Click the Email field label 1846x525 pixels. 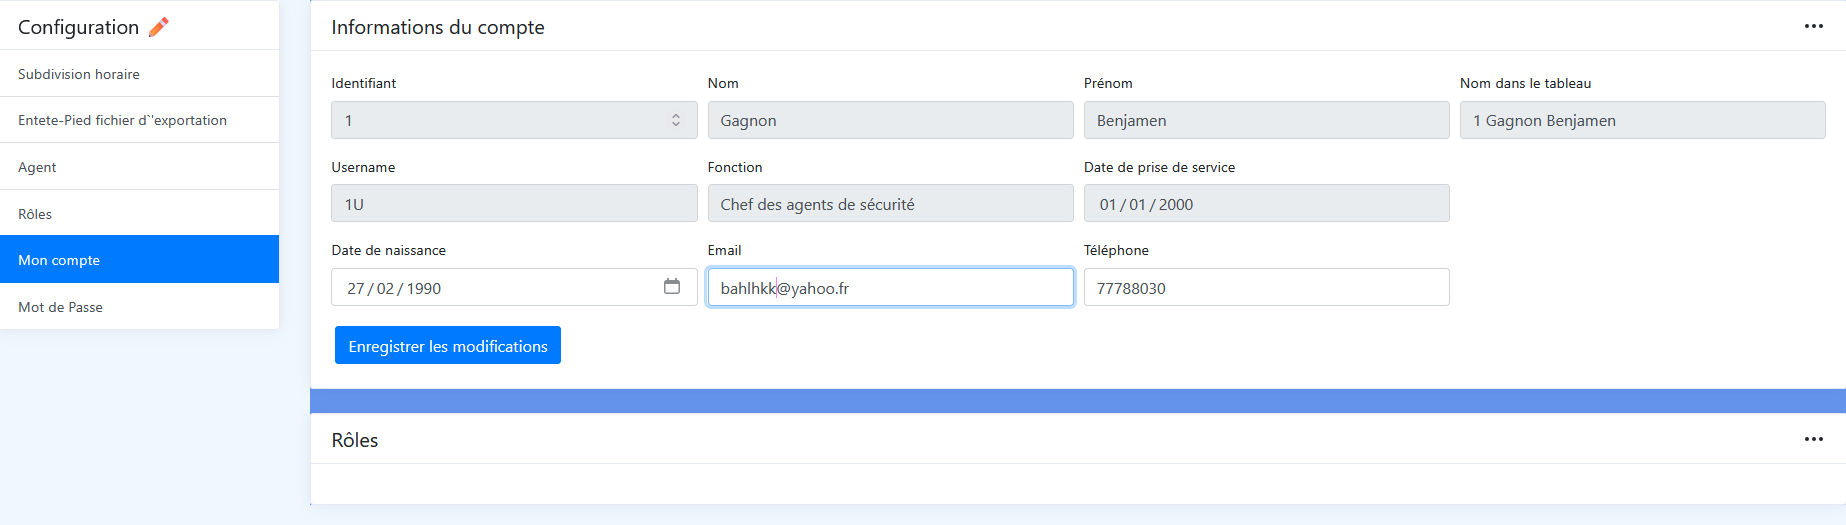(x=725, y=250)
